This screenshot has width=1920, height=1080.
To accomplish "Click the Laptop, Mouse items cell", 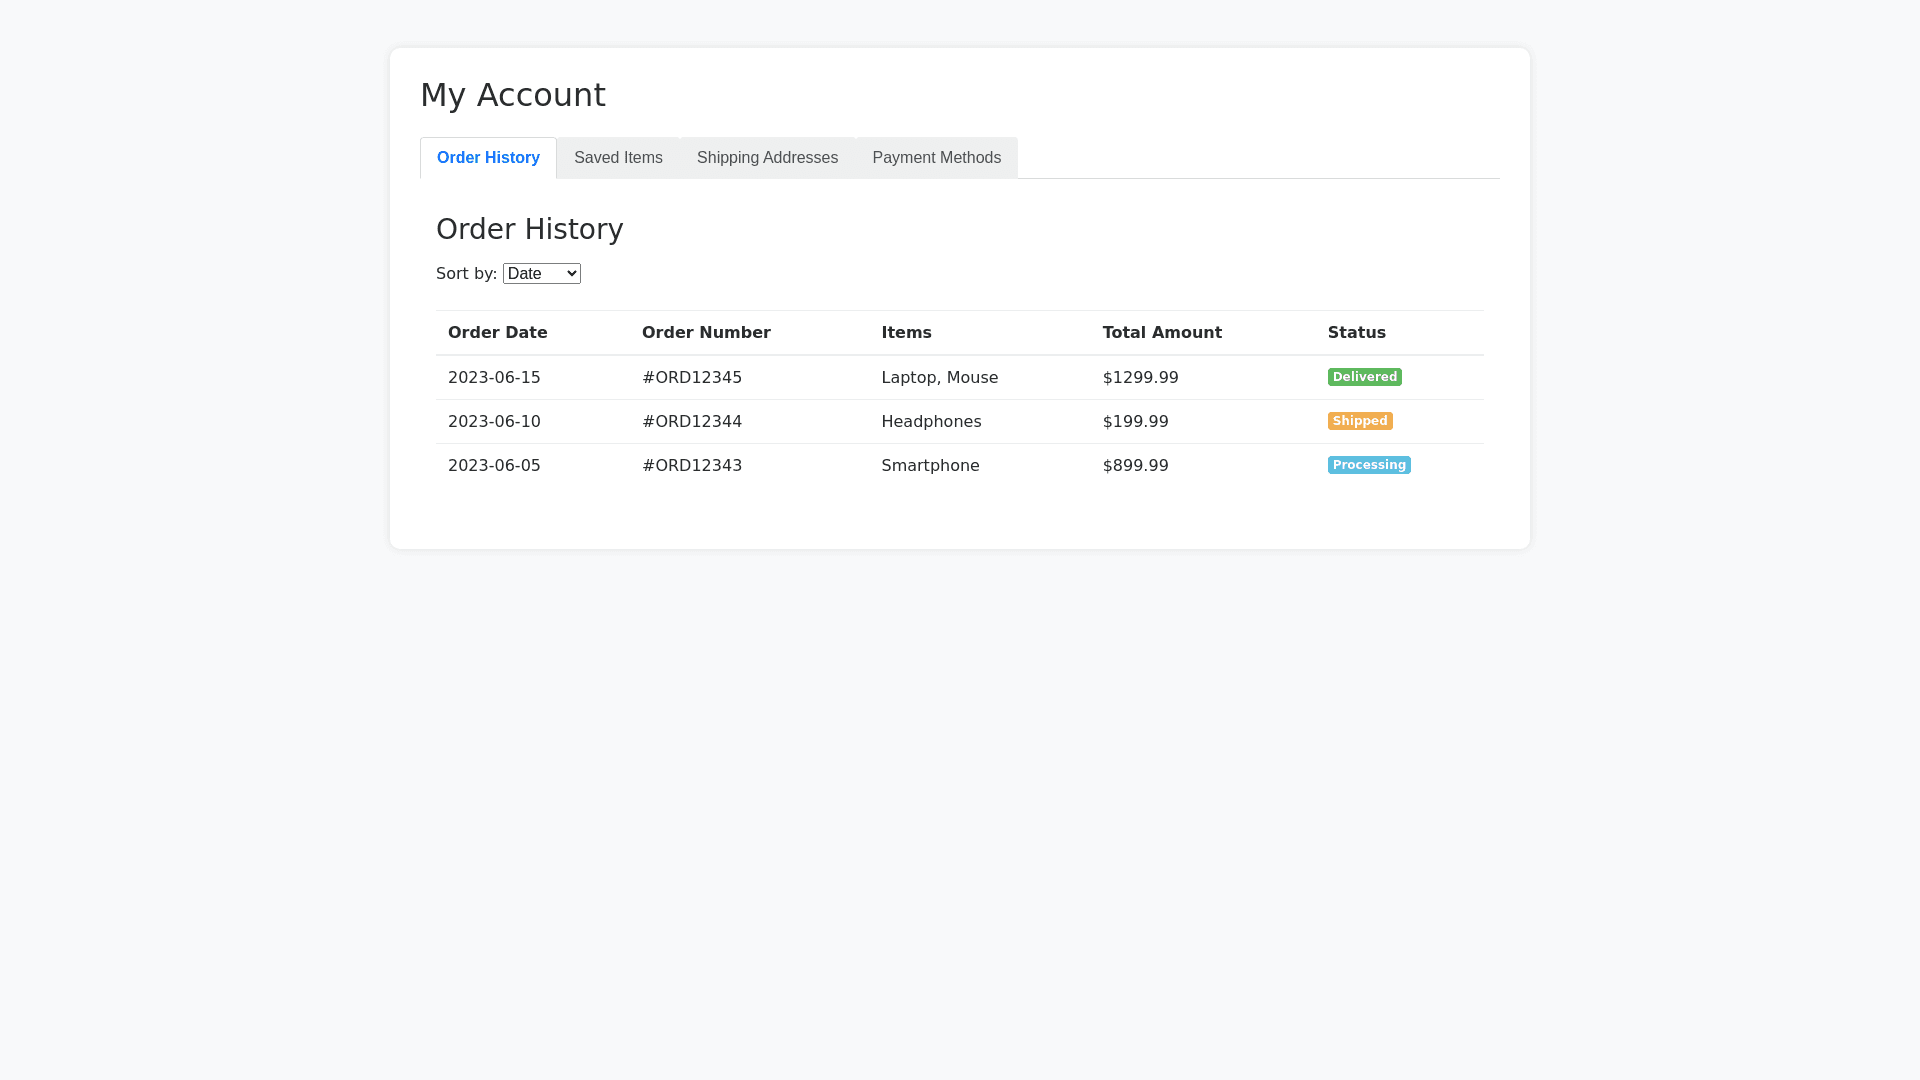I will (x=939, y=378).
